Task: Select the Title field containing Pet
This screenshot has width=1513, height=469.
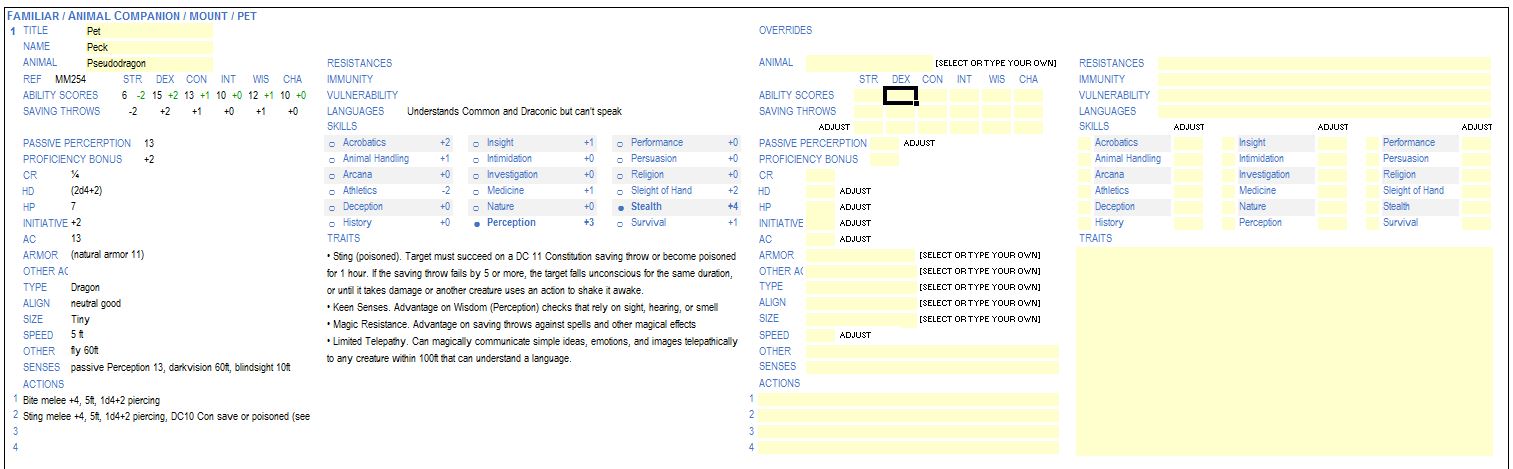Action: [148, 31]
